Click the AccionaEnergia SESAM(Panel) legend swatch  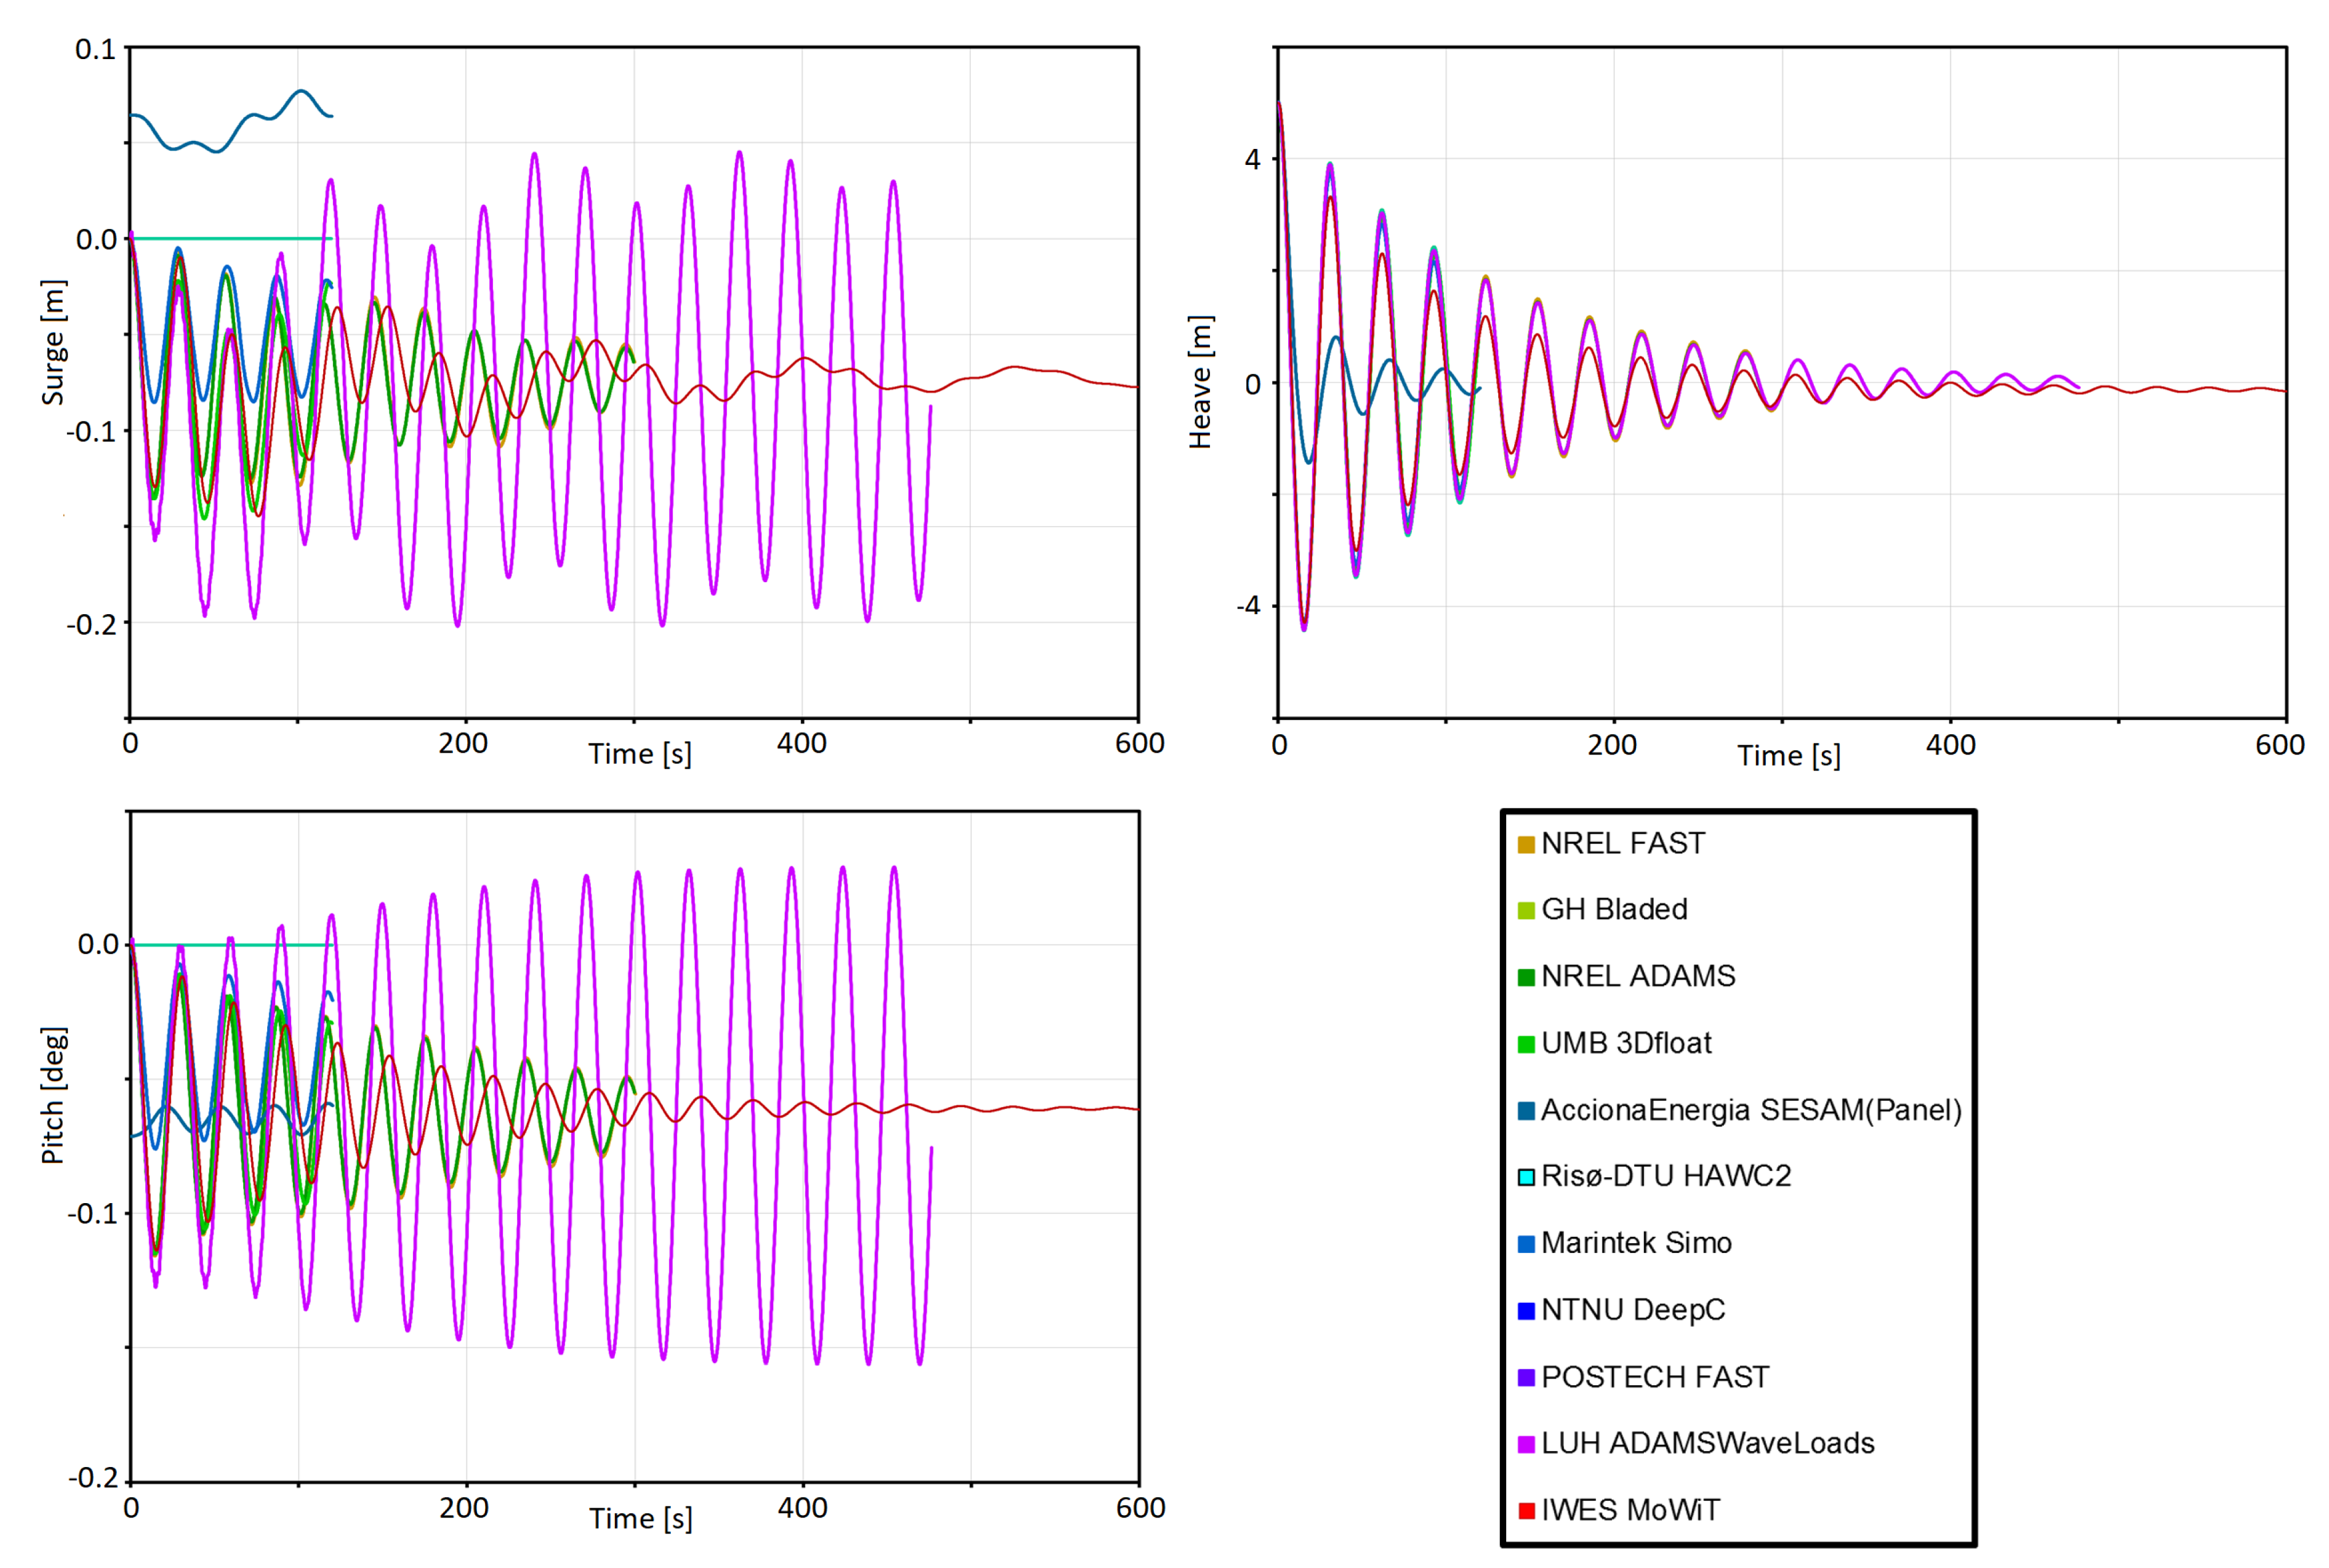point(1526,1111)
